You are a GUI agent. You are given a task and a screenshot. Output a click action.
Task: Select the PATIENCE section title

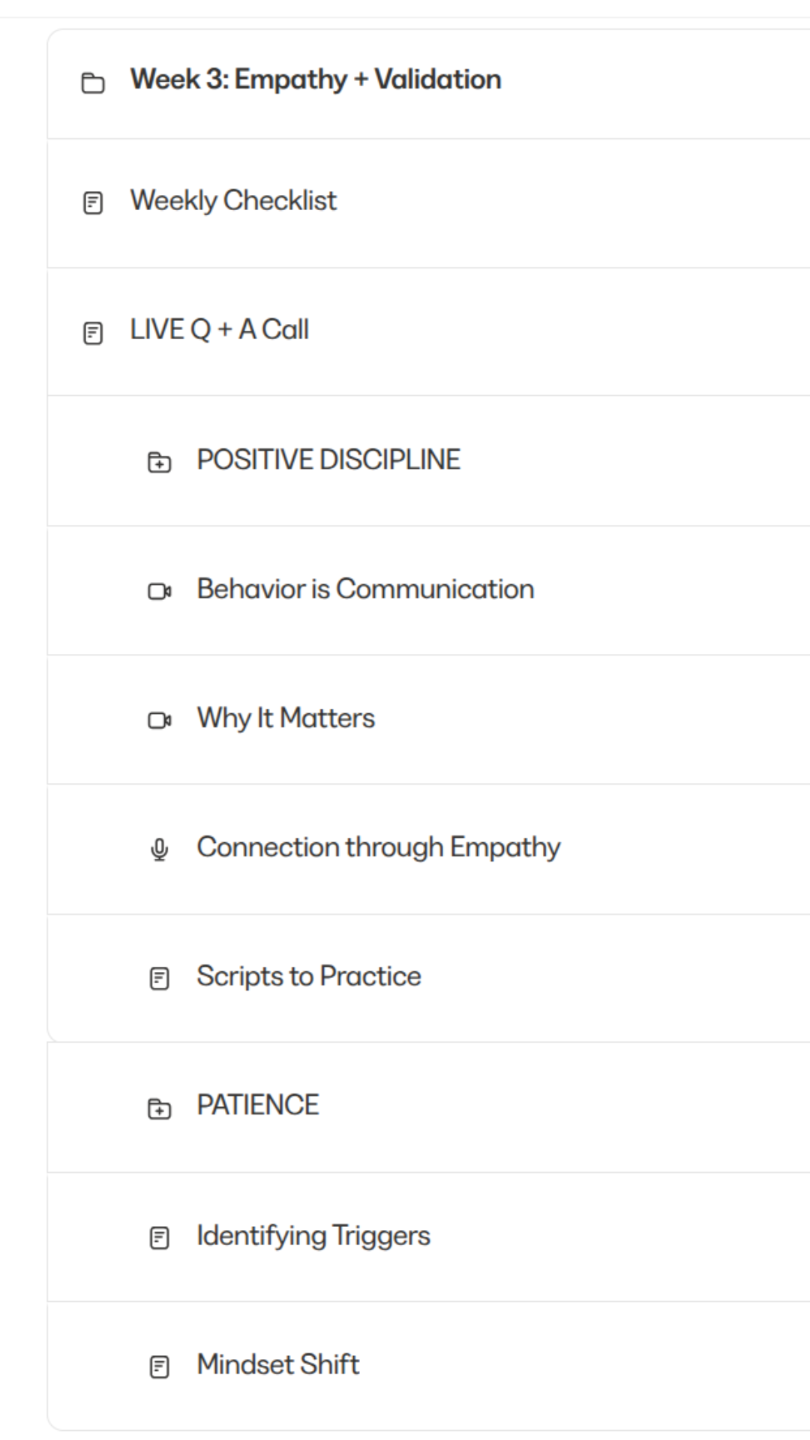click(257, 1105)
